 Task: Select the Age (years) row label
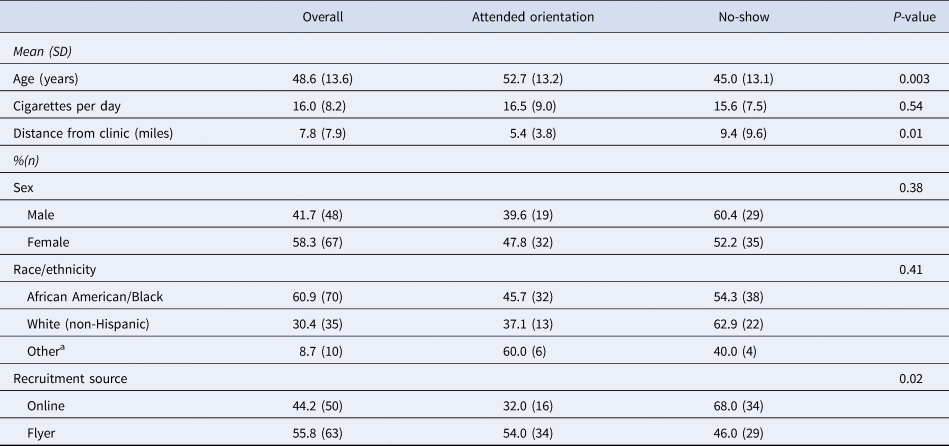point(47,80)
